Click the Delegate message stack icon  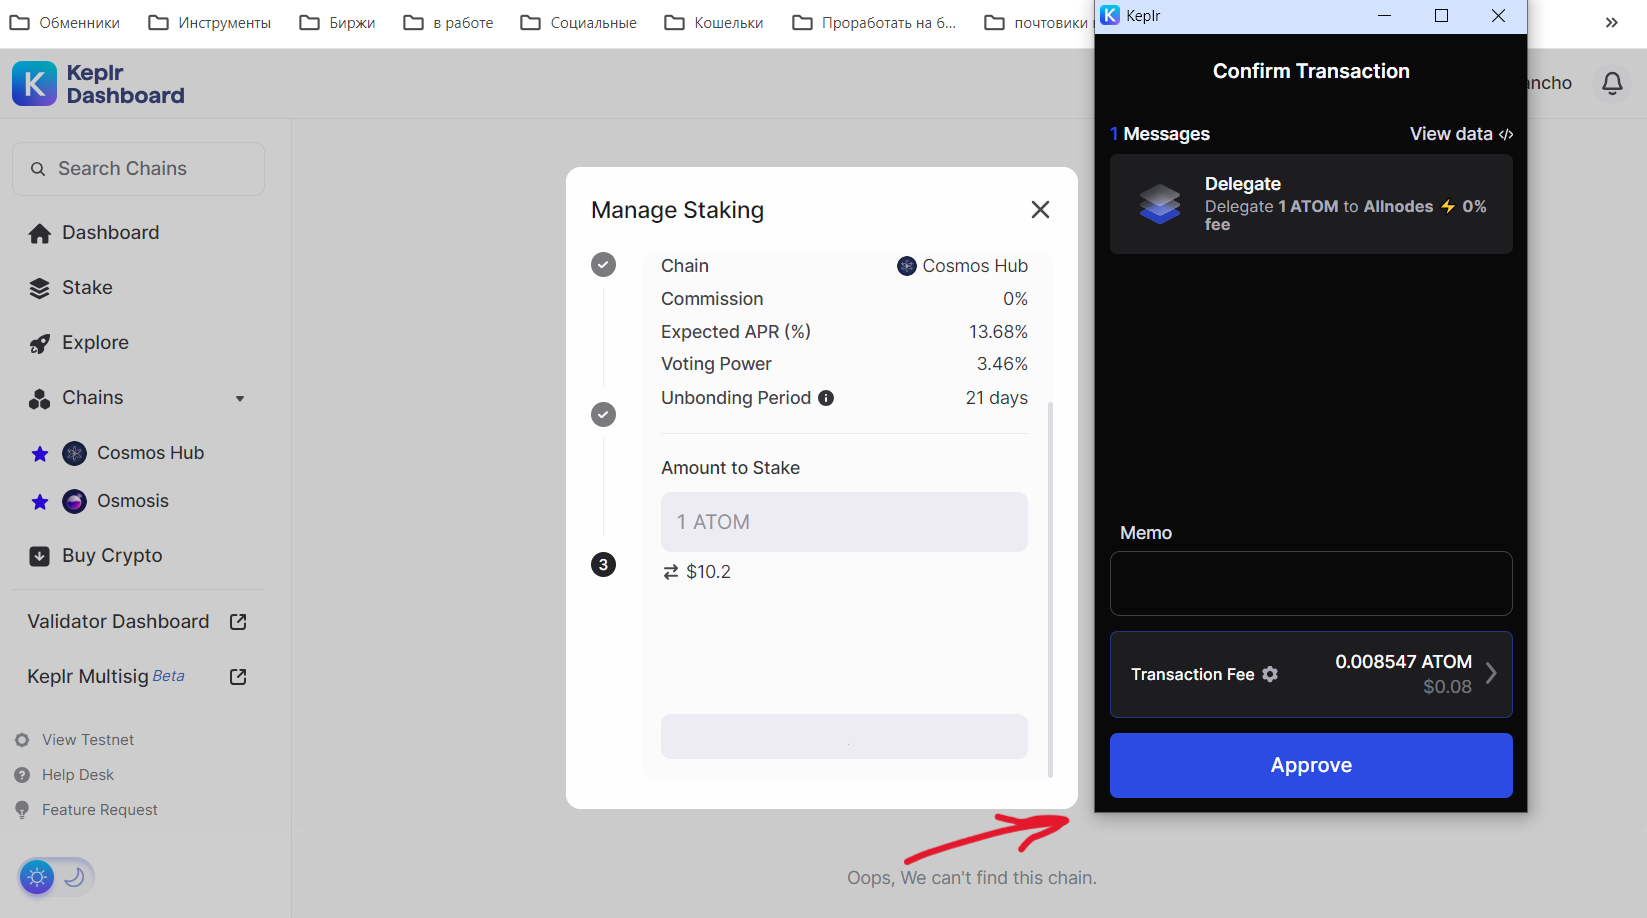click(x=1160, y=204)
